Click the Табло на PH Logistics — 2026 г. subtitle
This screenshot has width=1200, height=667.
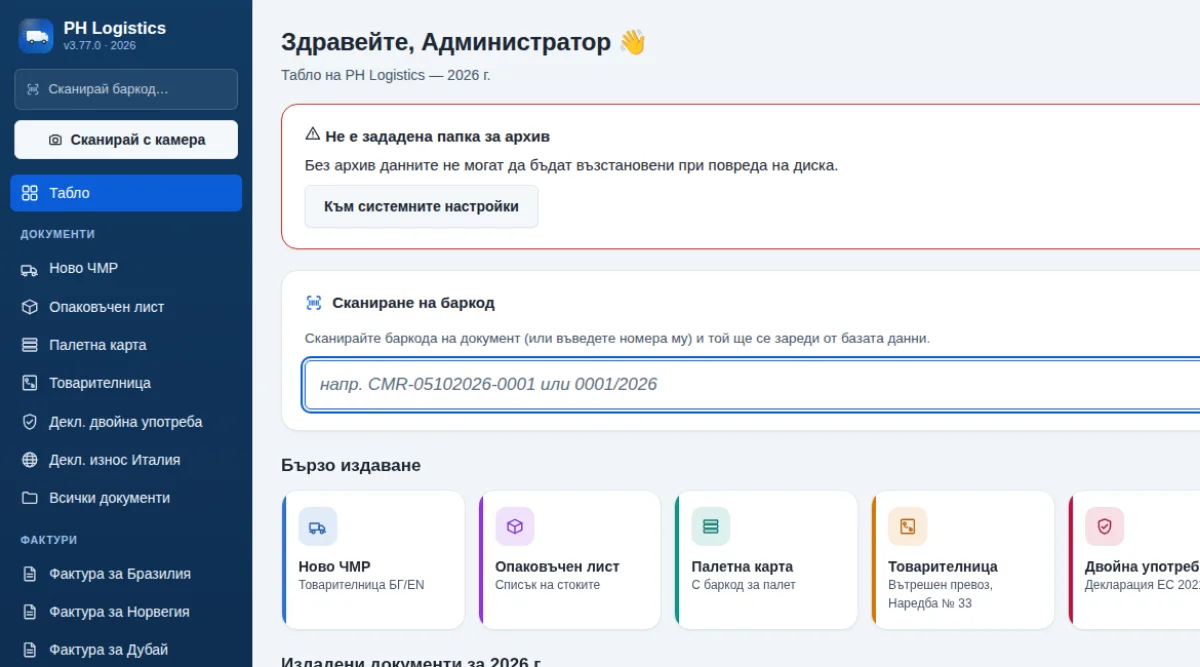point(386,75)
